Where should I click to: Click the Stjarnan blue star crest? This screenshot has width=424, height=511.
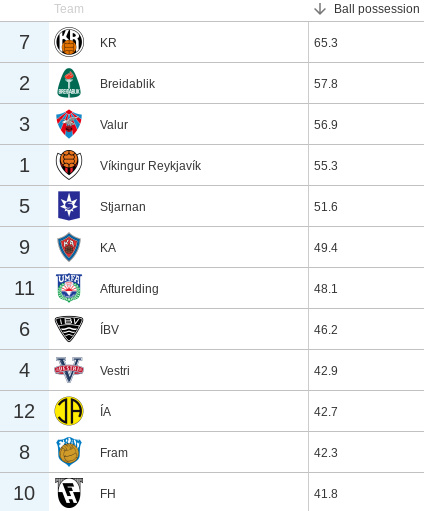[x=69, y=206]
